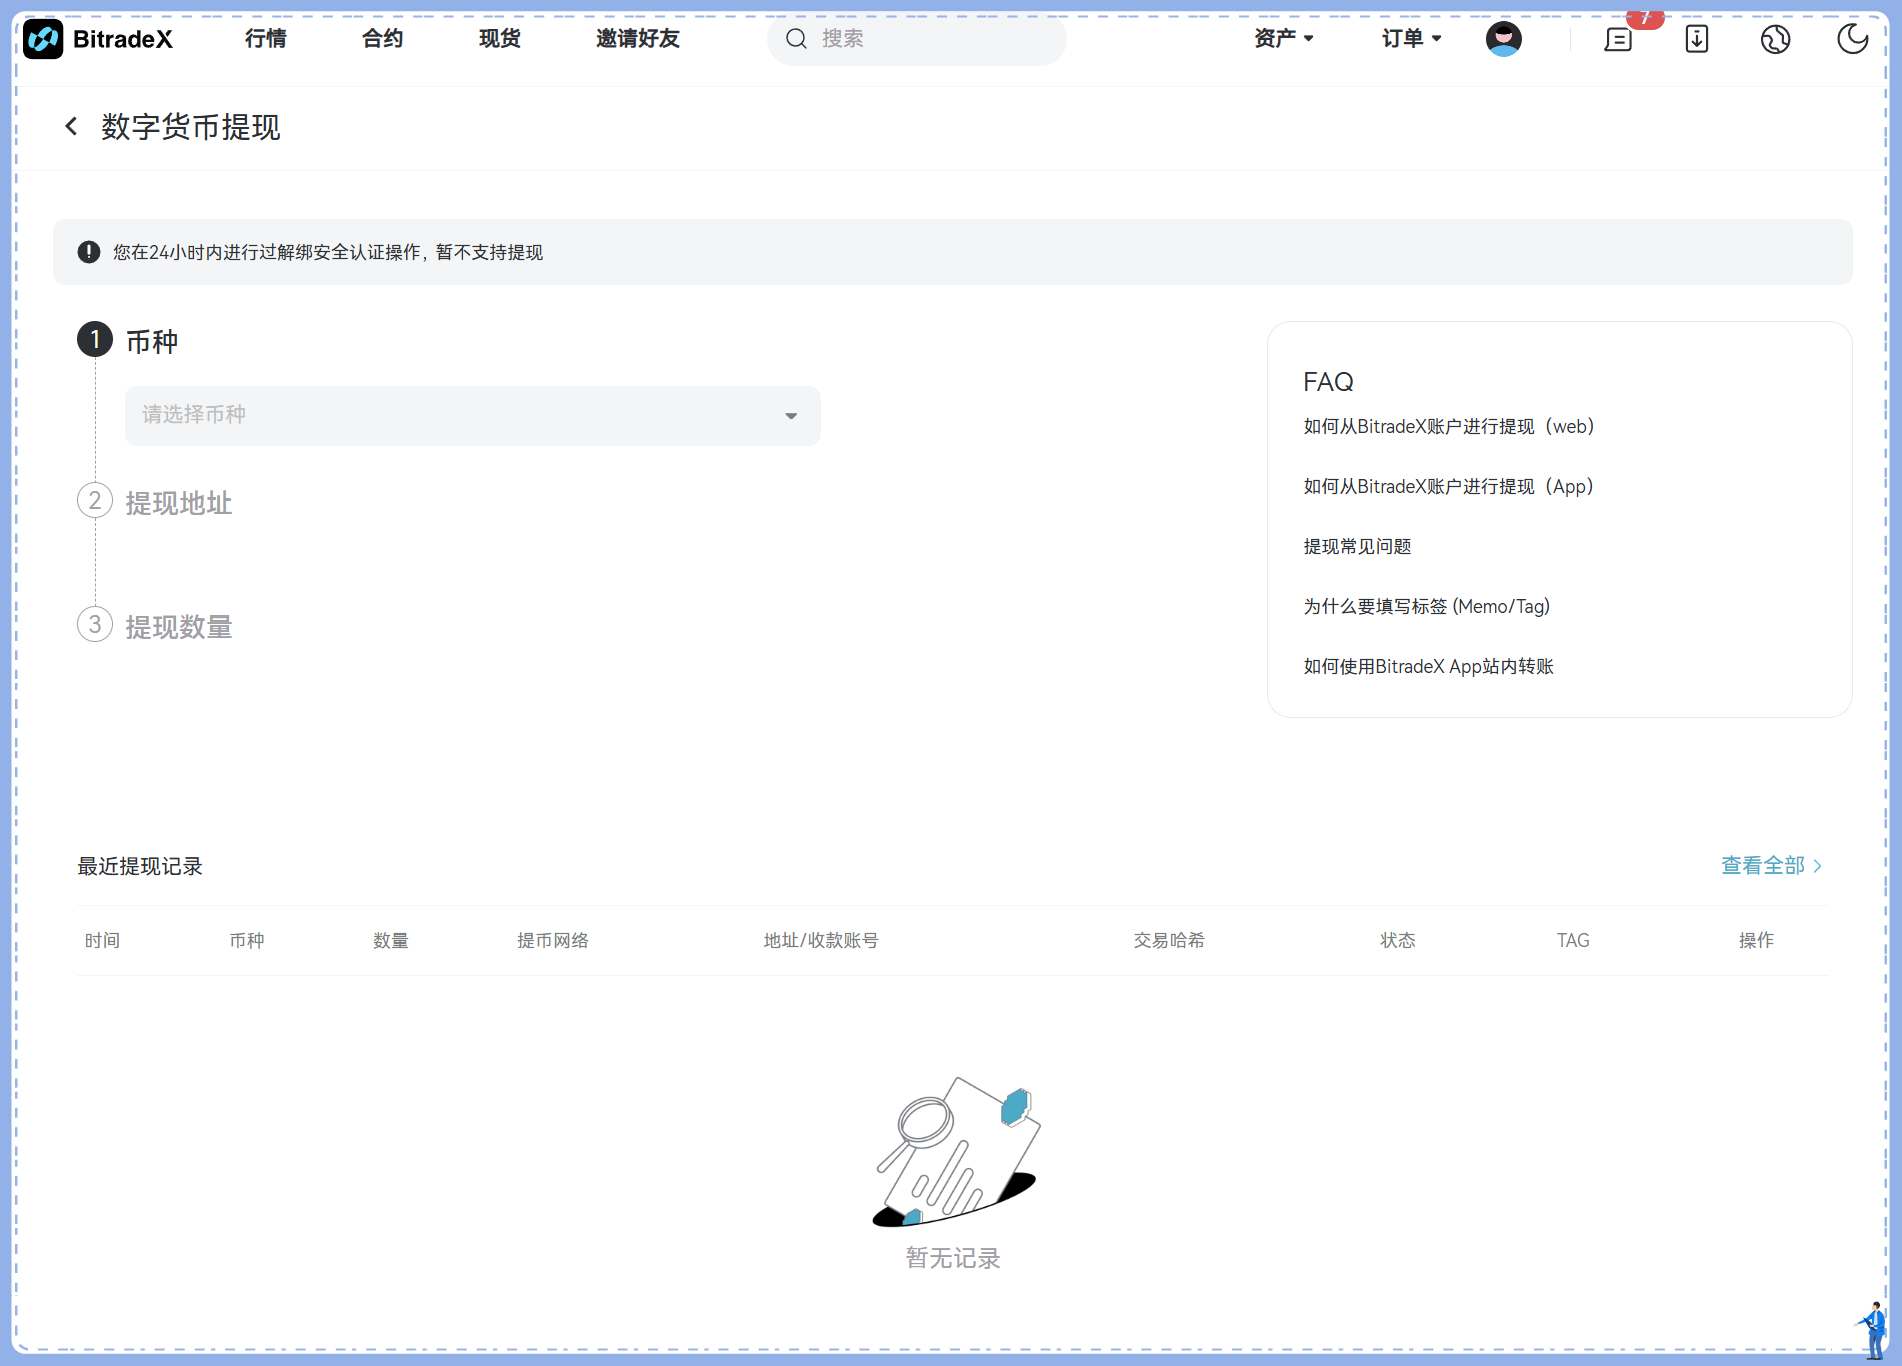Go to the 合约 contracts menu
The image size is (1902, 1366).
tap(382, 39)
